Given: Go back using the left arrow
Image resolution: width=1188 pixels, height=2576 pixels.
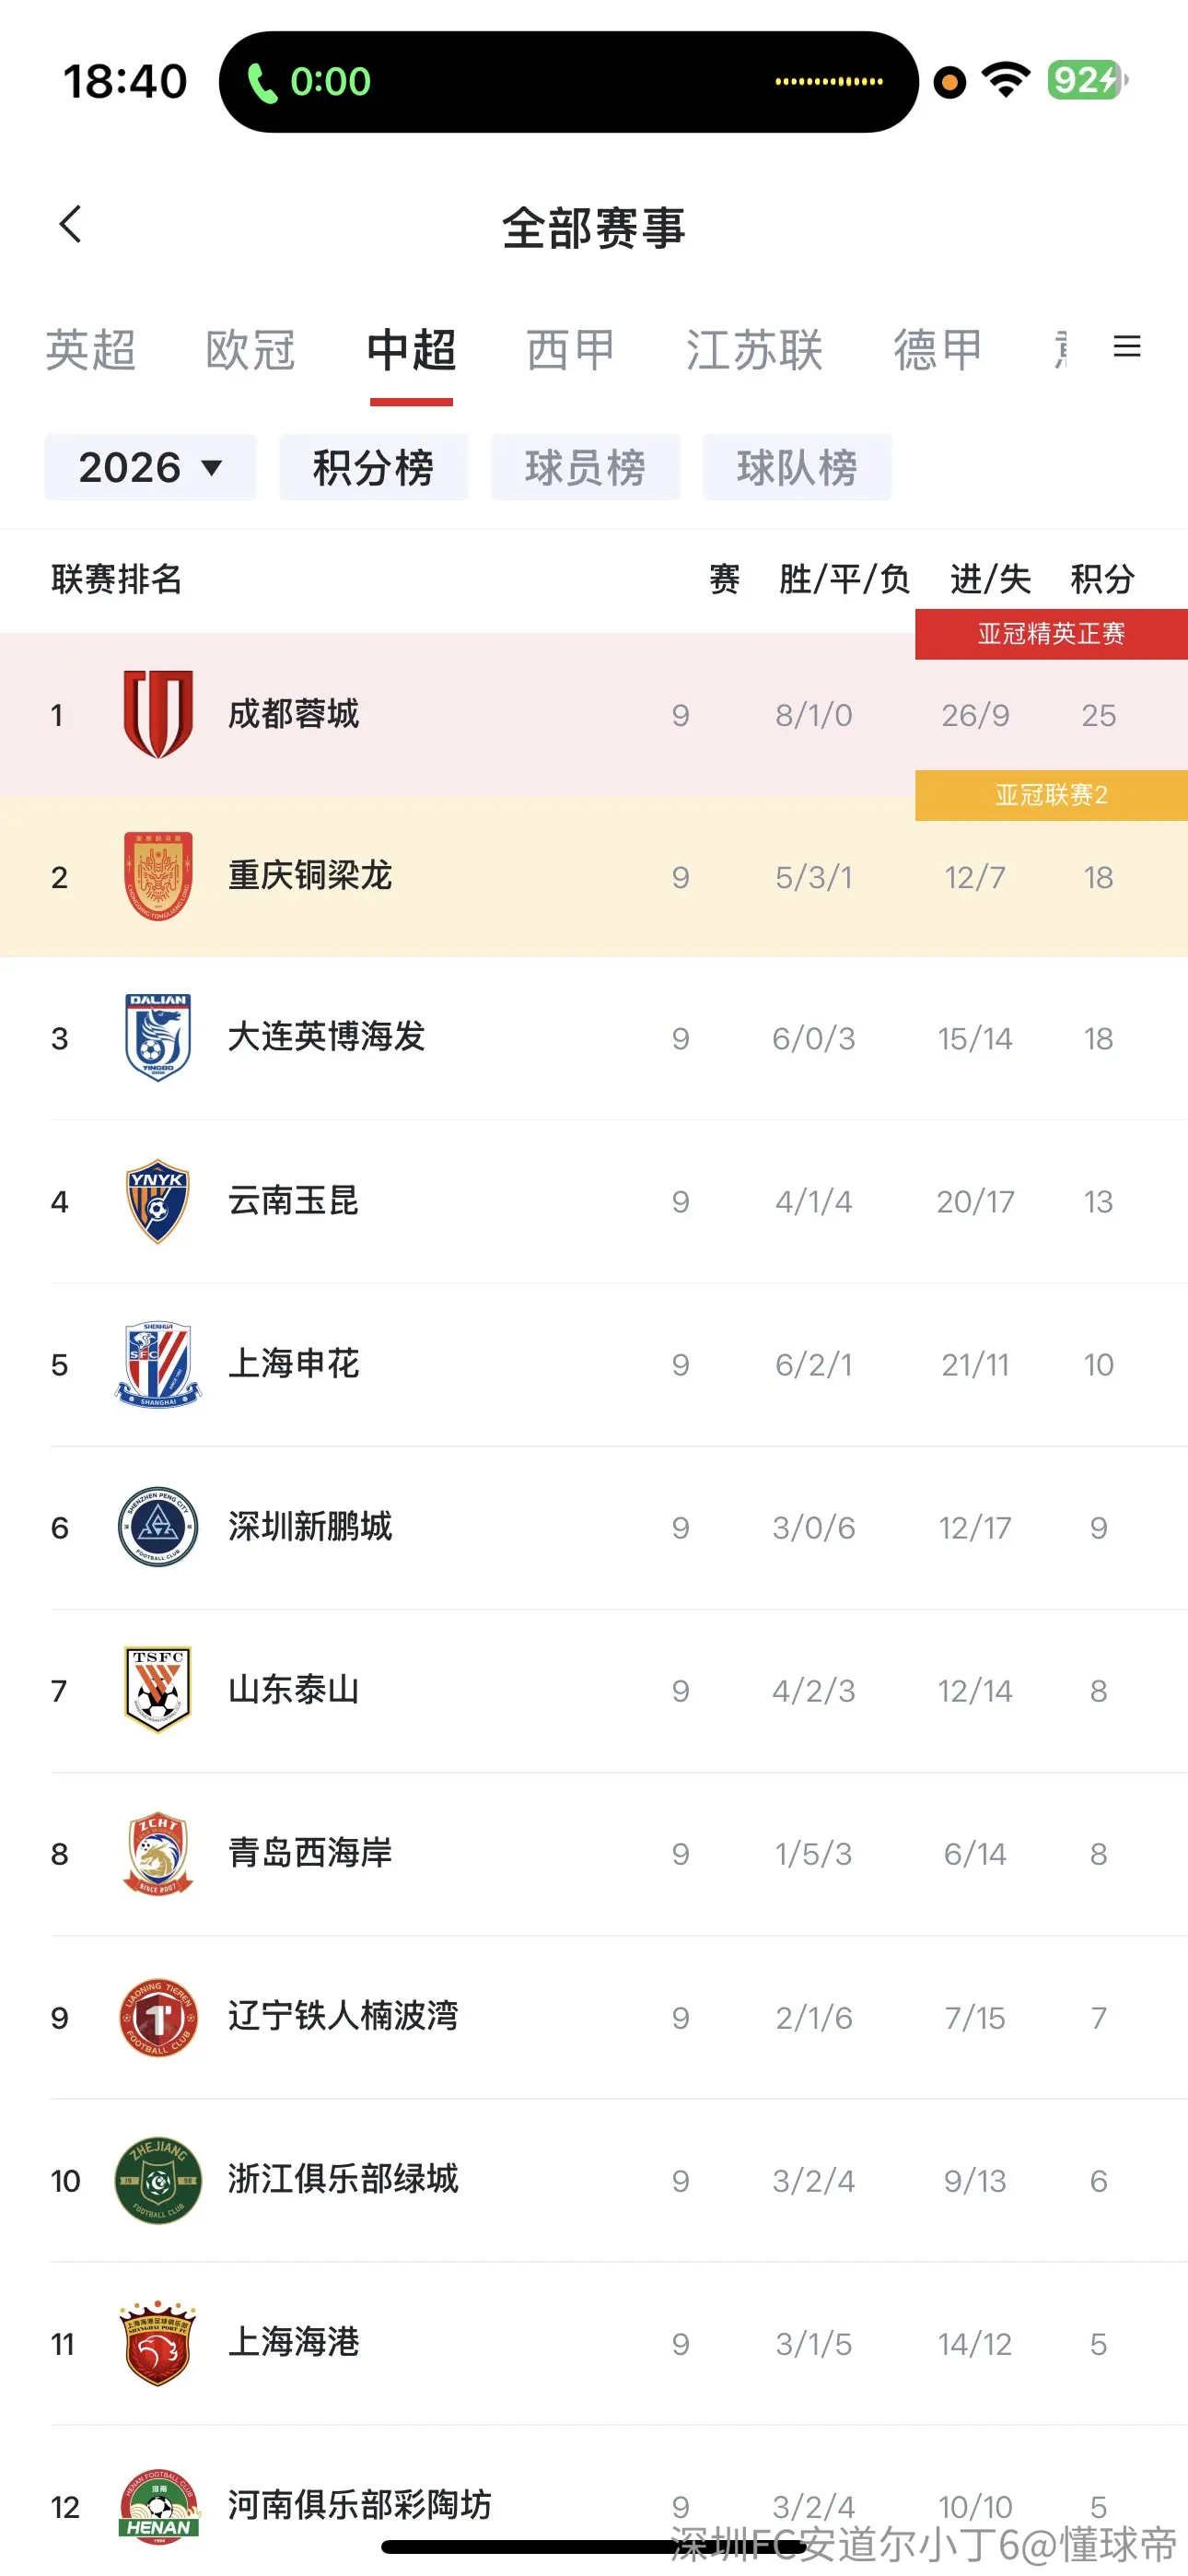Looking at the screenshot, I should (70, 224).
